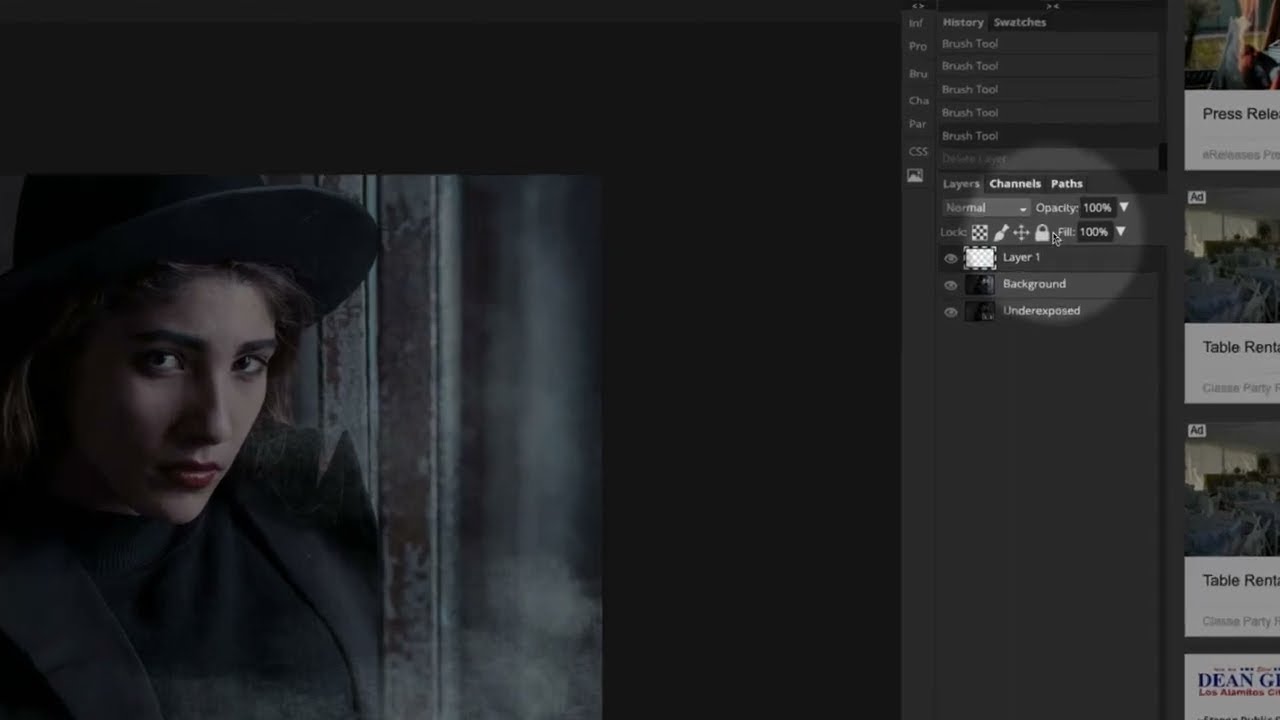Open the image panel icon in sidebar
1280x720 pixels.
(x=915, y=175)
